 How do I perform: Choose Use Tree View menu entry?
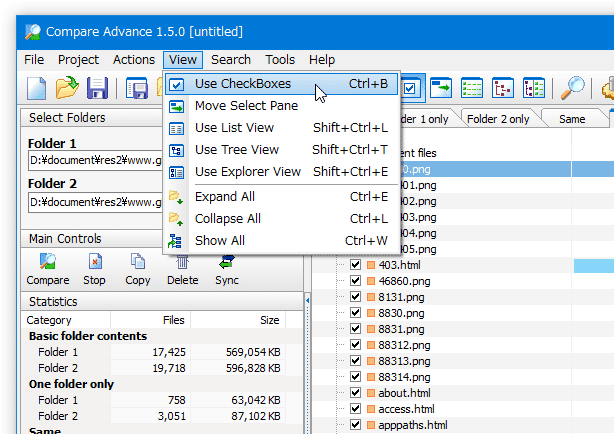pyautogui.click(x=281, y=150)
